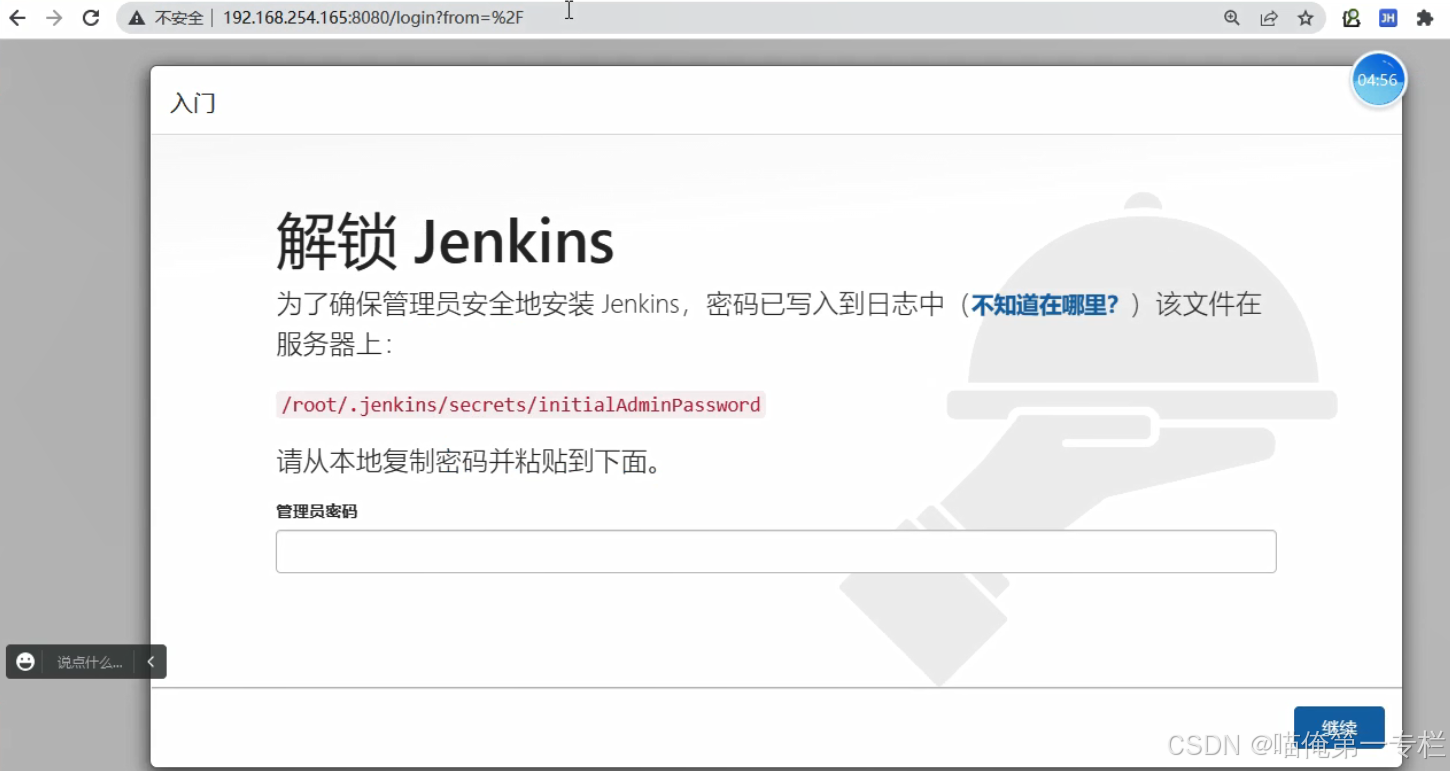Collapse the chat widget with arrow
This screenshot has width=1450, height=771.
(151, 662)
